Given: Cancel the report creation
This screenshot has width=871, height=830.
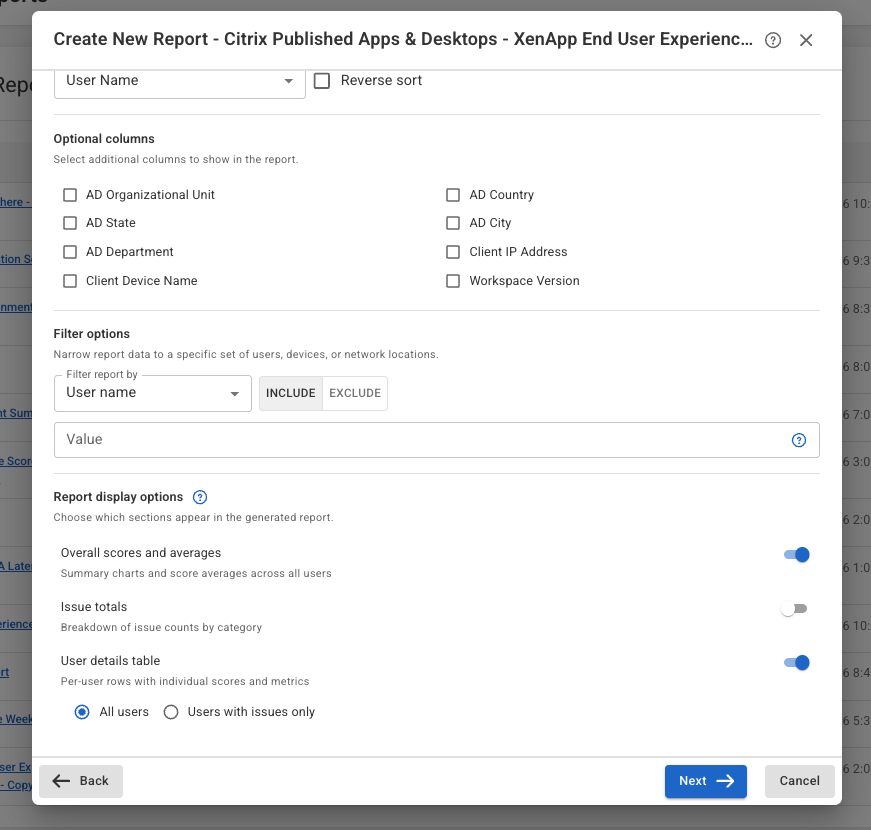Looking at the screenshot, I should (799, 781).
